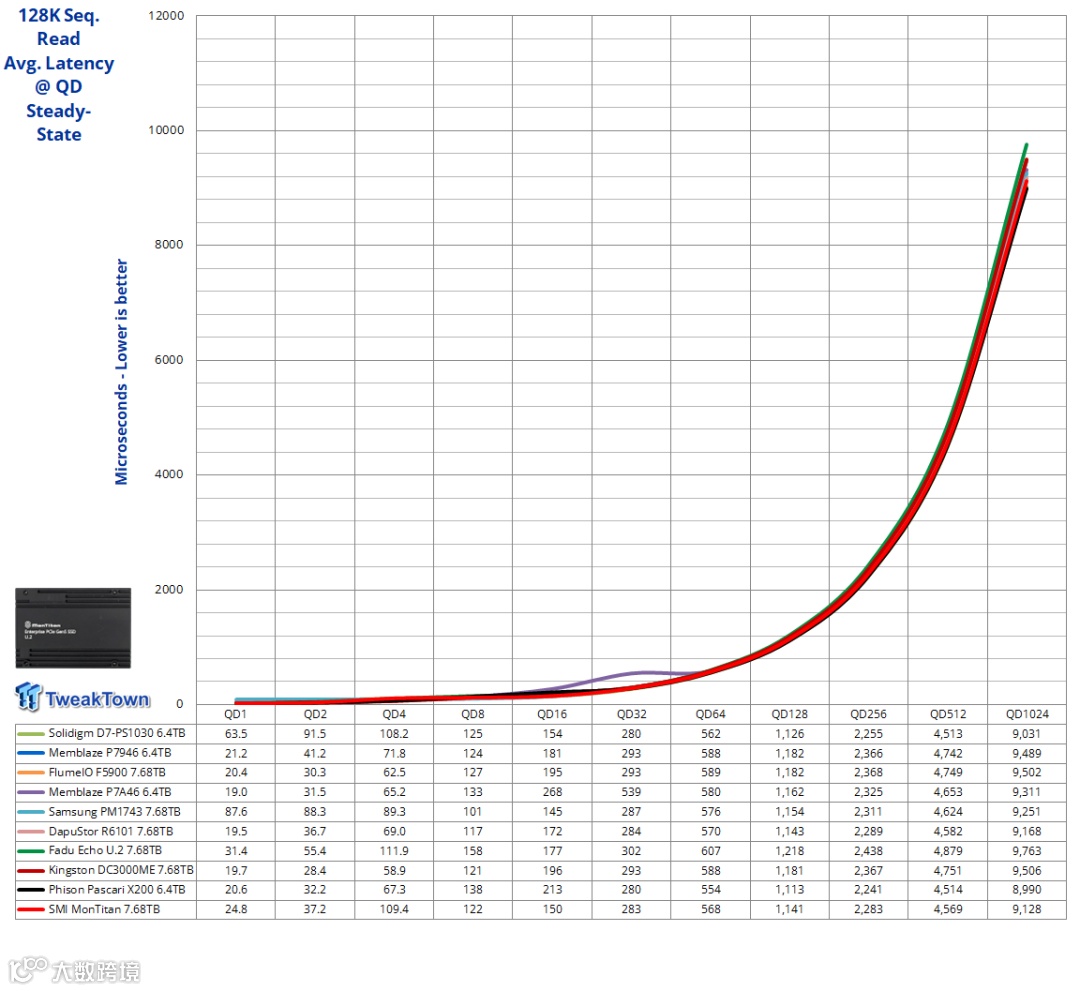Click the 8000 y-axis label

click(169, 244)
